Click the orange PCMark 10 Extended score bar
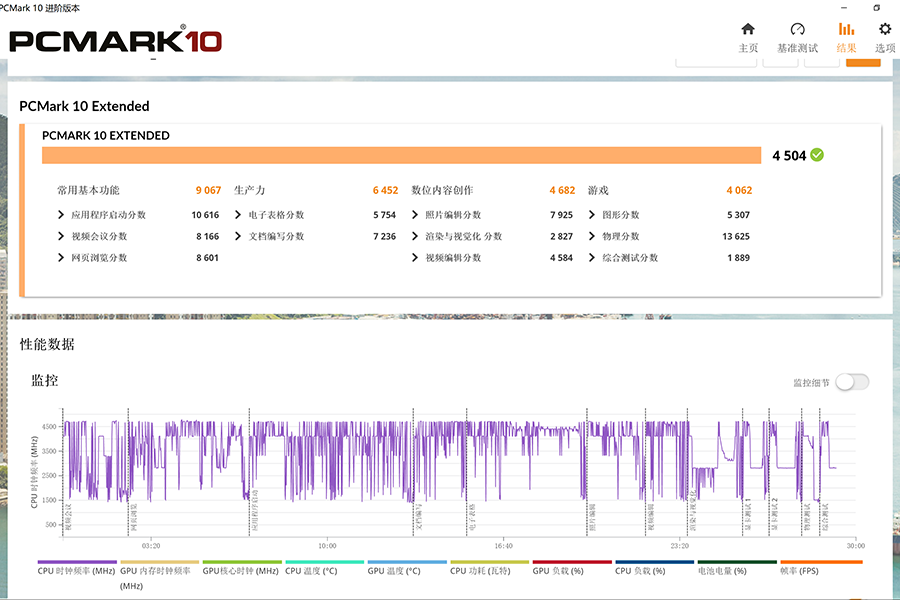The width and height of the screenshot is (900, 600). pyautogui.click(x=401, y=155)
